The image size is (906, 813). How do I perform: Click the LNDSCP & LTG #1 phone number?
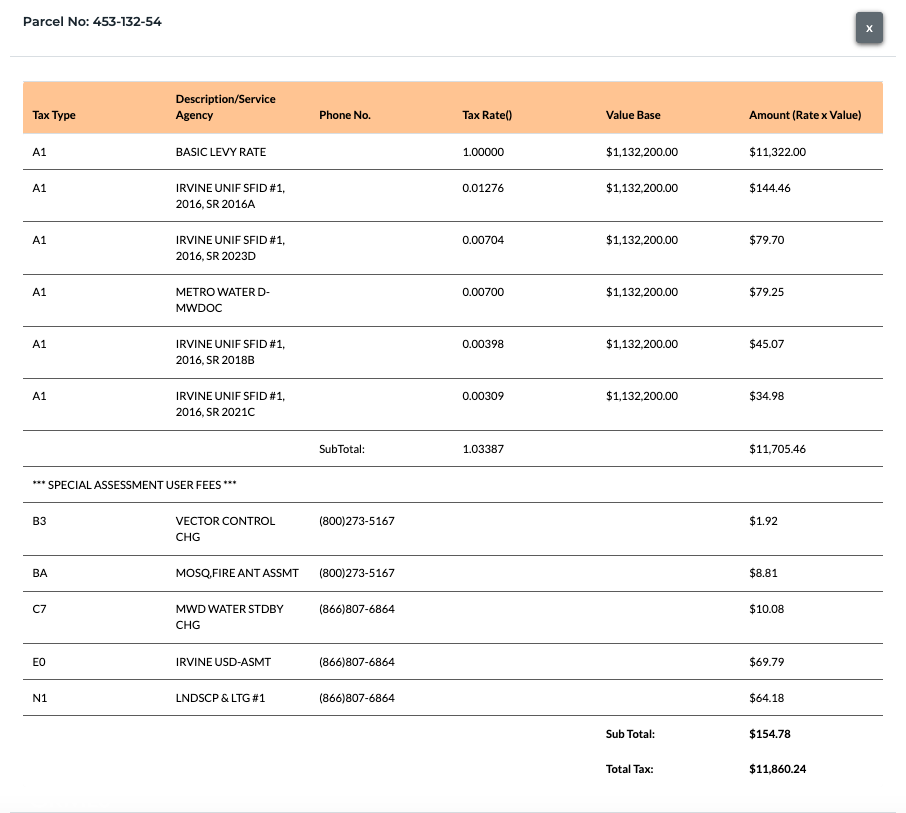(x=357, y=697)
